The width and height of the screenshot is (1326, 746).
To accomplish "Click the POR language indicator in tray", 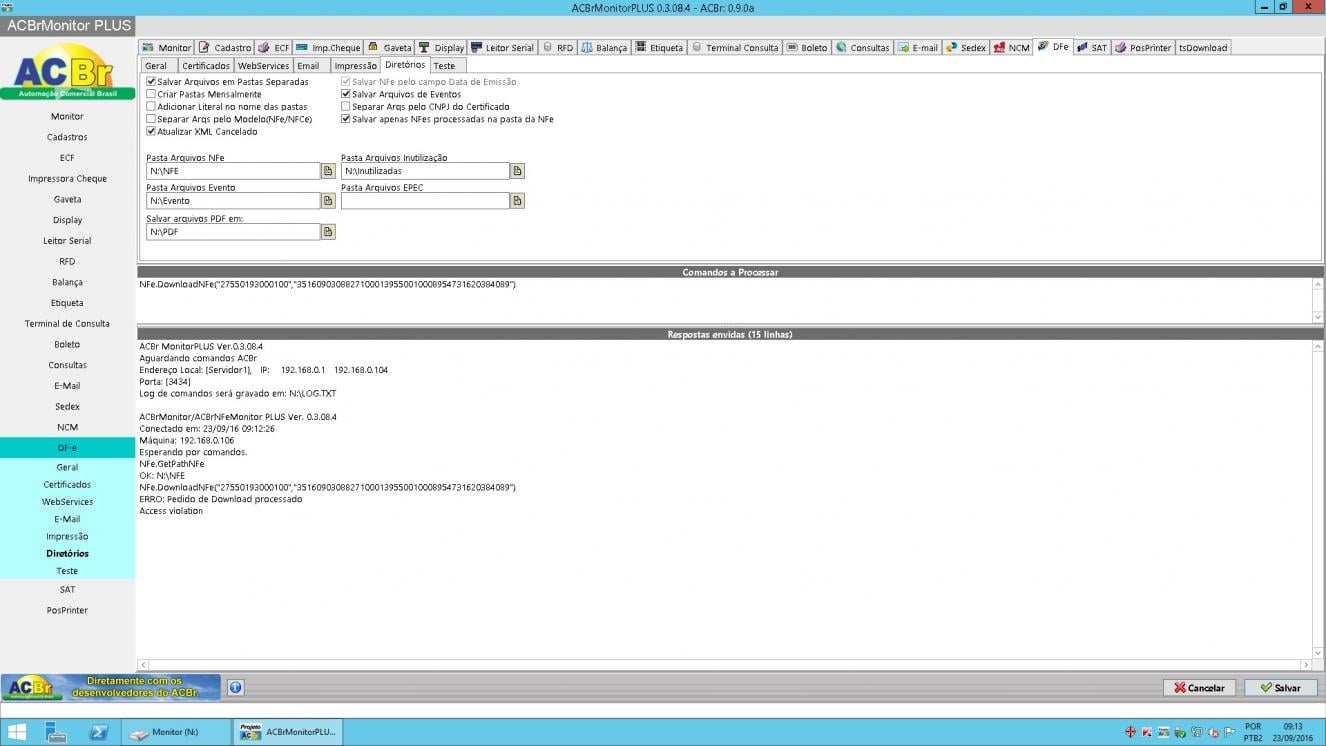I will [1253, 727].
